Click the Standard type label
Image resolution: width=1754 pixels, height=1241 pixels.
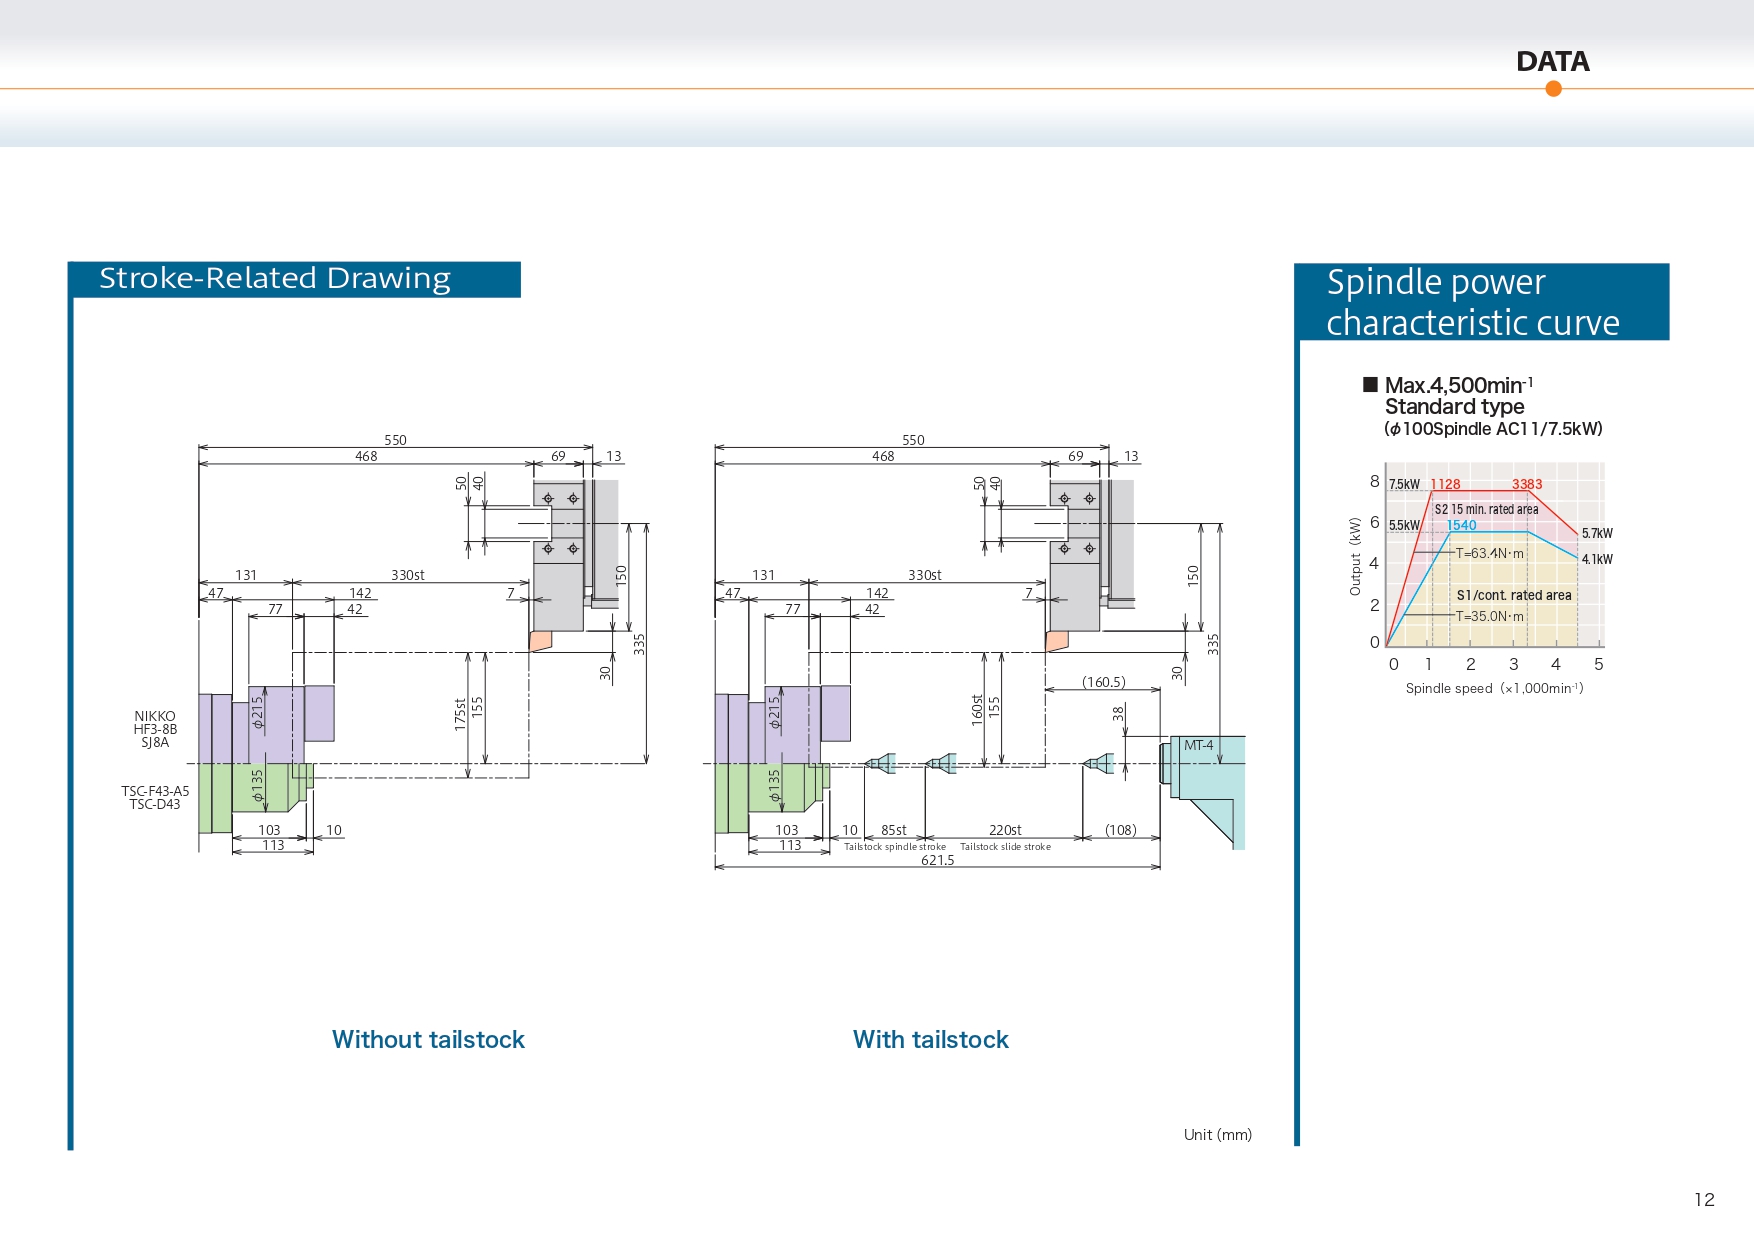(x=1455, y=407)
